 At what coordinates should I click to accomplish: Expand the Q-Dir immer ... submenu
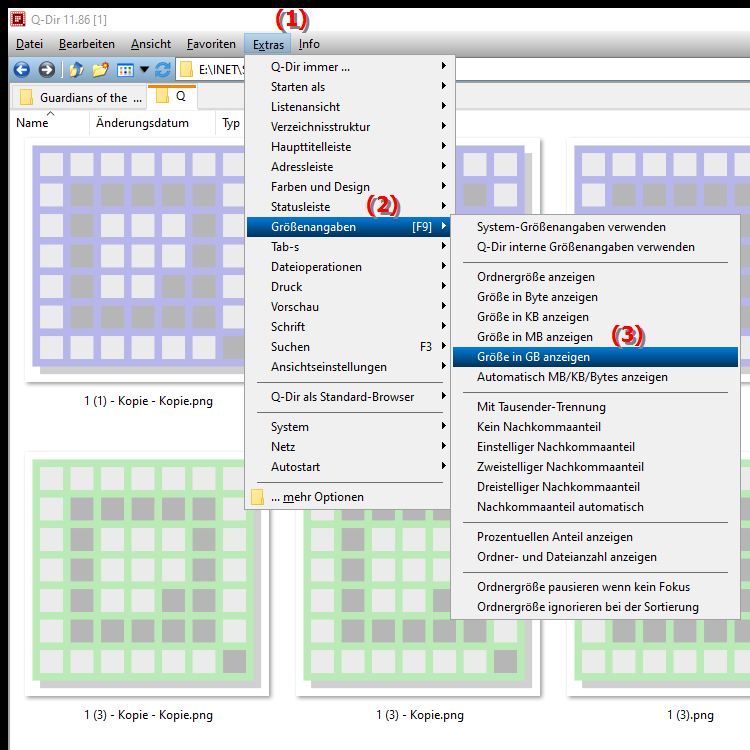click(349, 67)
